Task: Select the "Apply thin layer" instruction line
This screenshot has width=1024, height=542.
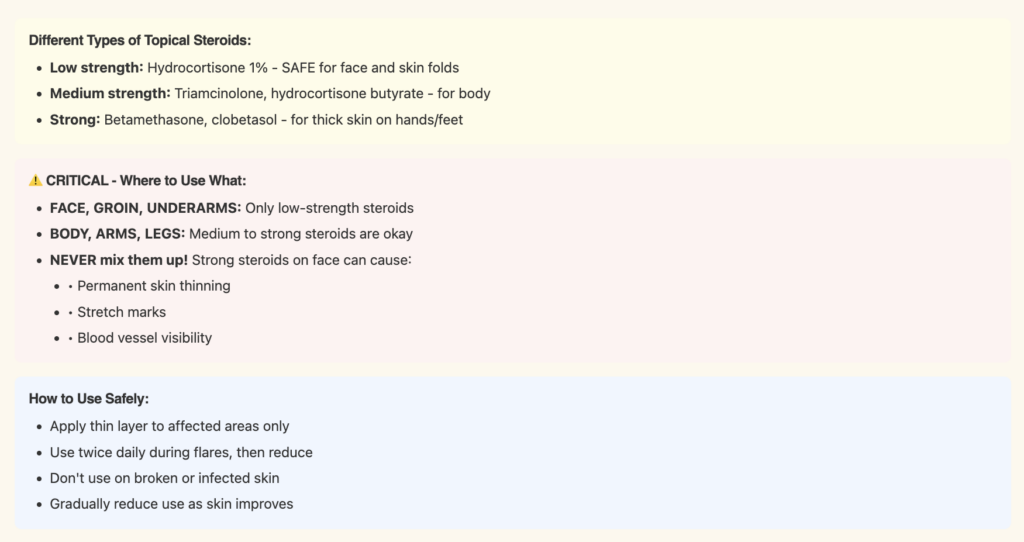Action: point(169,426)
